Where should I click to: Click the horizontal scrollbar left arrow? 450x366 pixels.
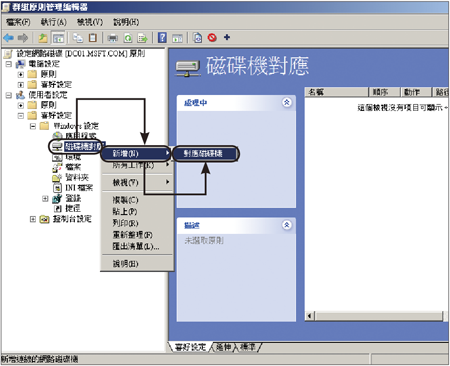coord(310,316)
